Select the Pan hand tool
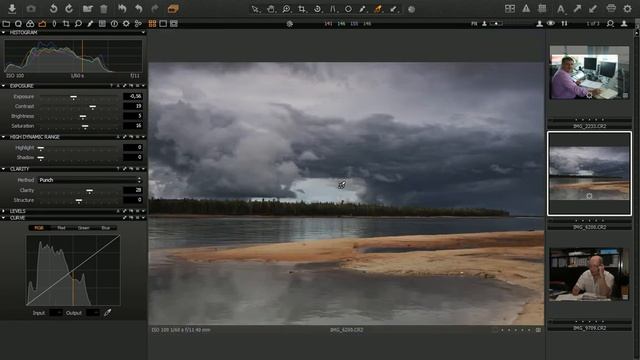This screenshot has width=640, height=360. point(271,9)
